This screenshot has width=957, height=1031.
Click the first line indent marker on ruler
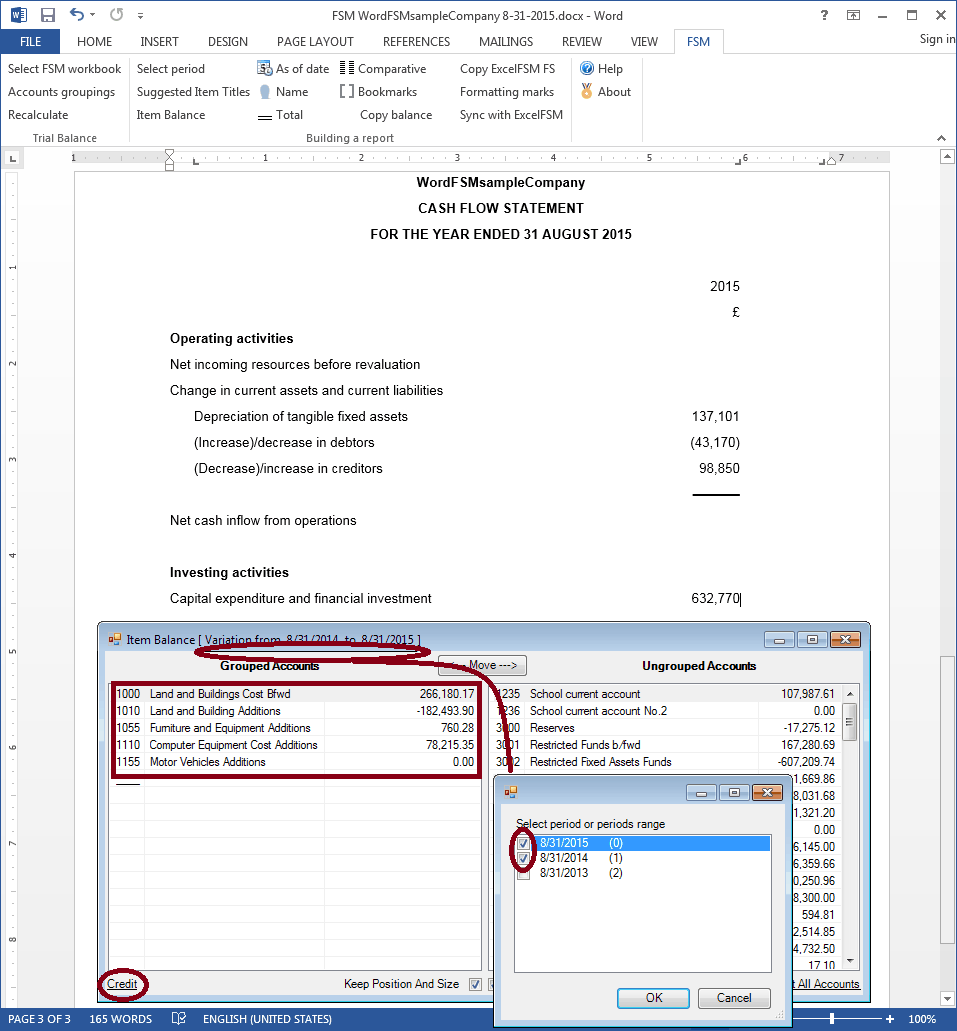click(x=170, y=154)
